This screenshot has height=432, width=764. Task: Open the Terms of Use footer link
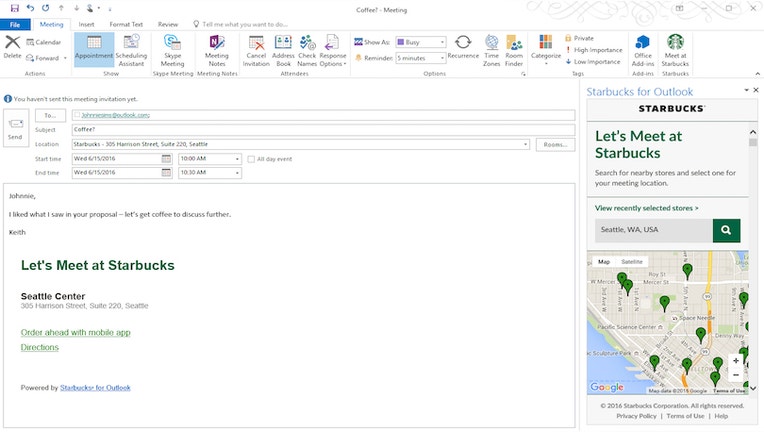pos(685,416)
